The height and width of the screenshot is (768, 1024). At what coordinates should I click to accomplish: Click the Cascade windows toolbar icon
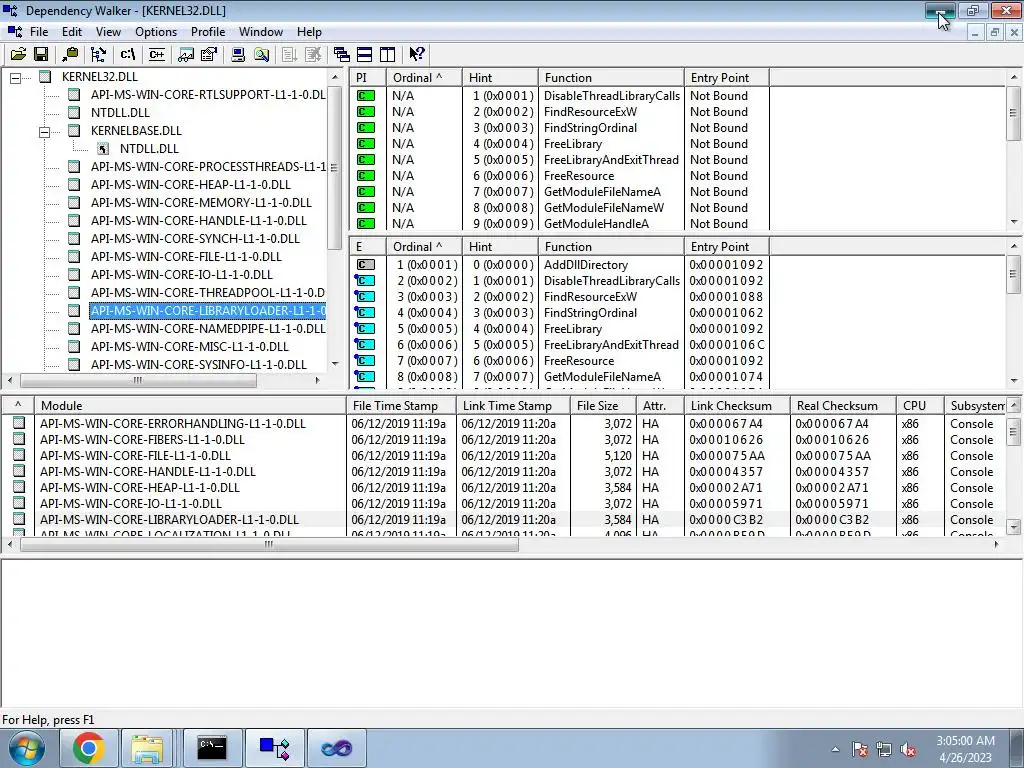pos(341,54)
